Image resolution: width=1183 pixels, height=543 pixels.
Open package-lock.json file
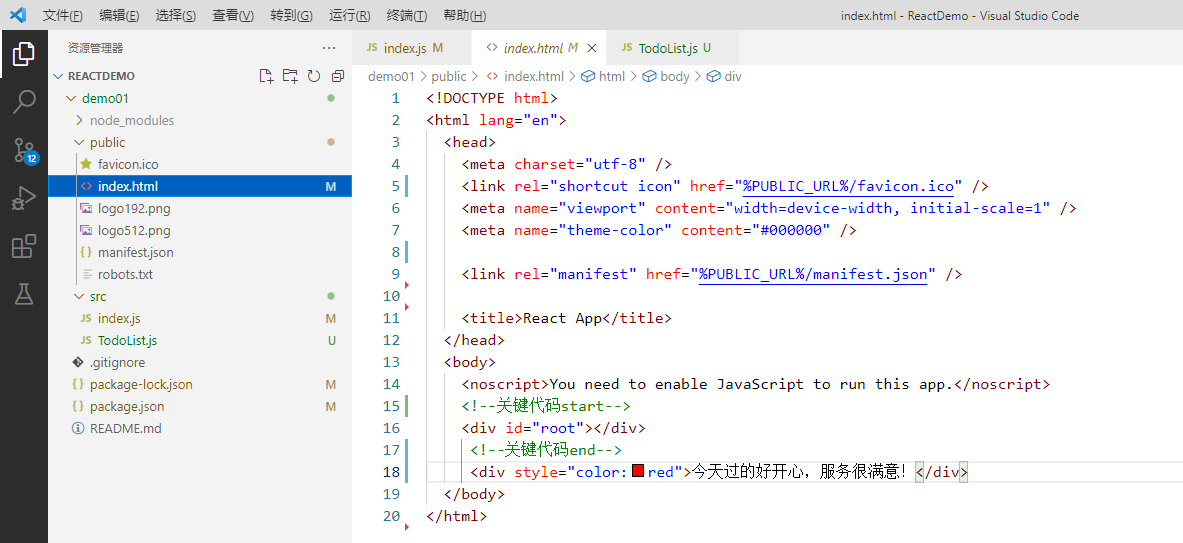click(x=200, y=385)
